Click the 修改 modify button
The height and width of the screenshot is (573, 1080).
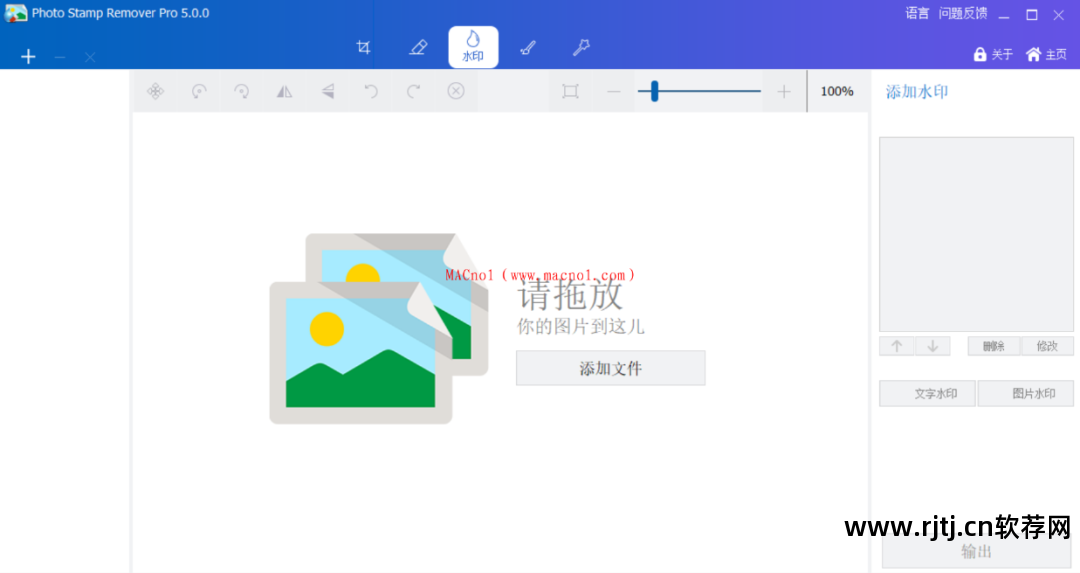(x=1047, y=346)
